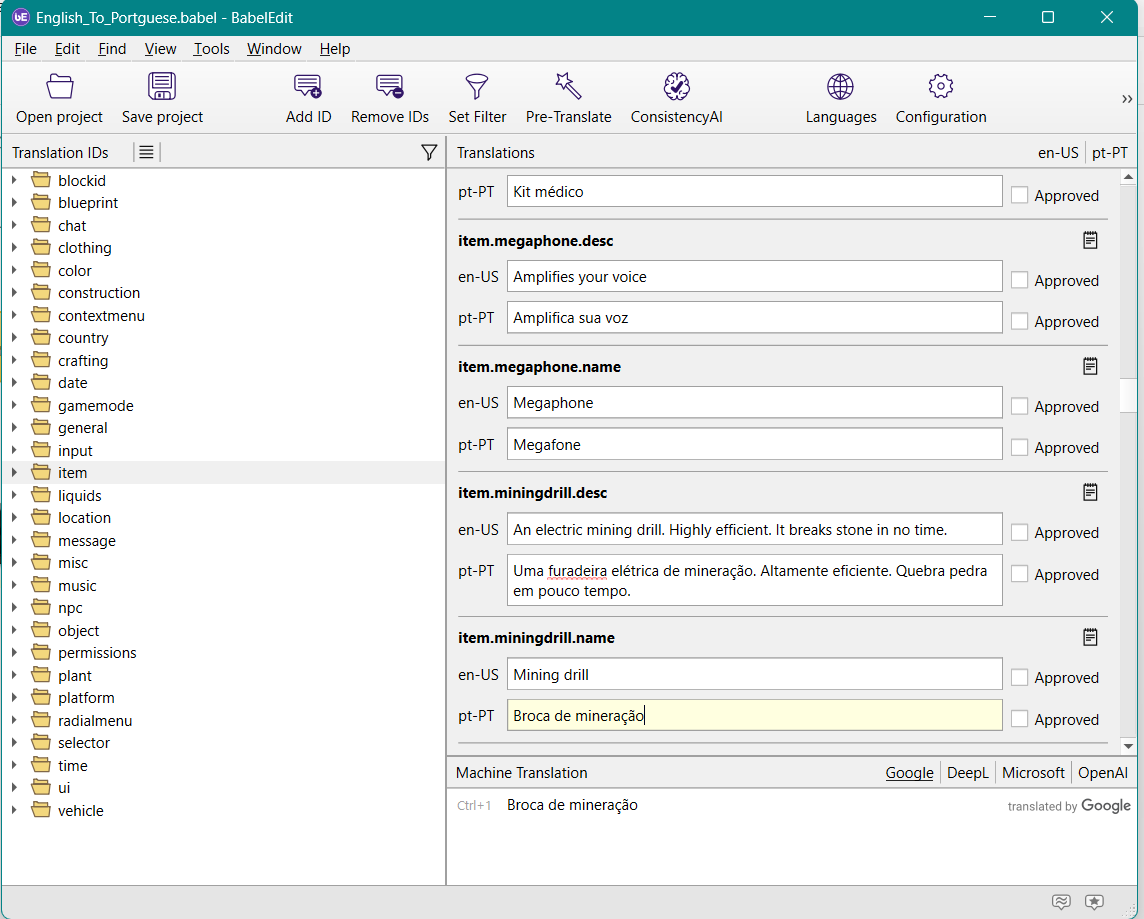
Task: Open the Languages globe icon
Action: pyautogui.click(x=840, y=87)
